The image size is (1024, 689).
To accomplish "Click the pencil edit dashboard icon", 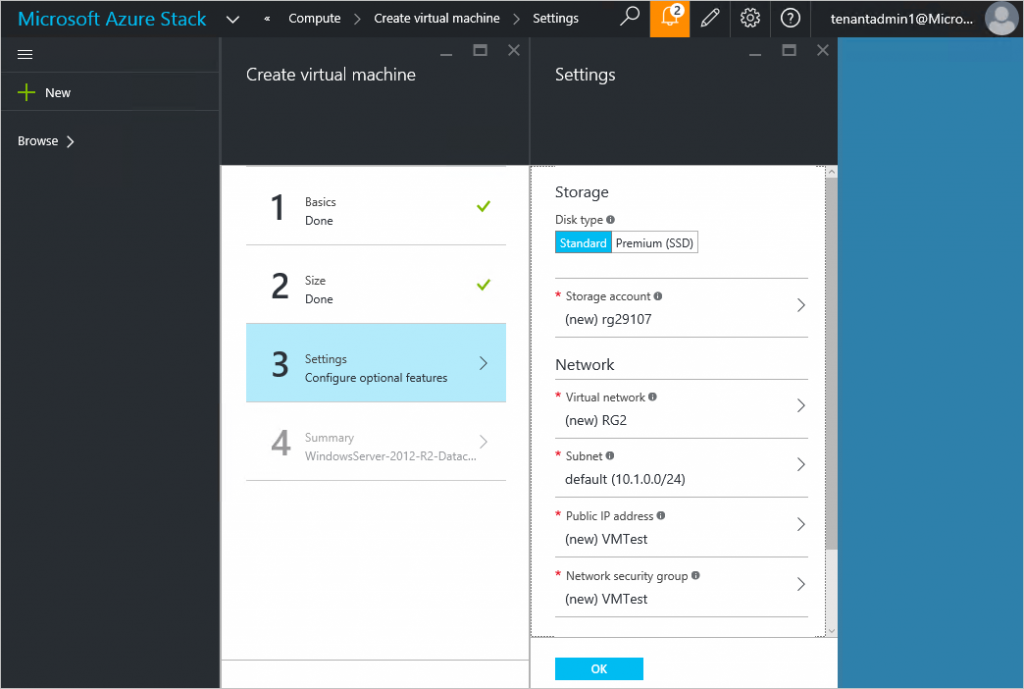I will (x=710, y=18).
